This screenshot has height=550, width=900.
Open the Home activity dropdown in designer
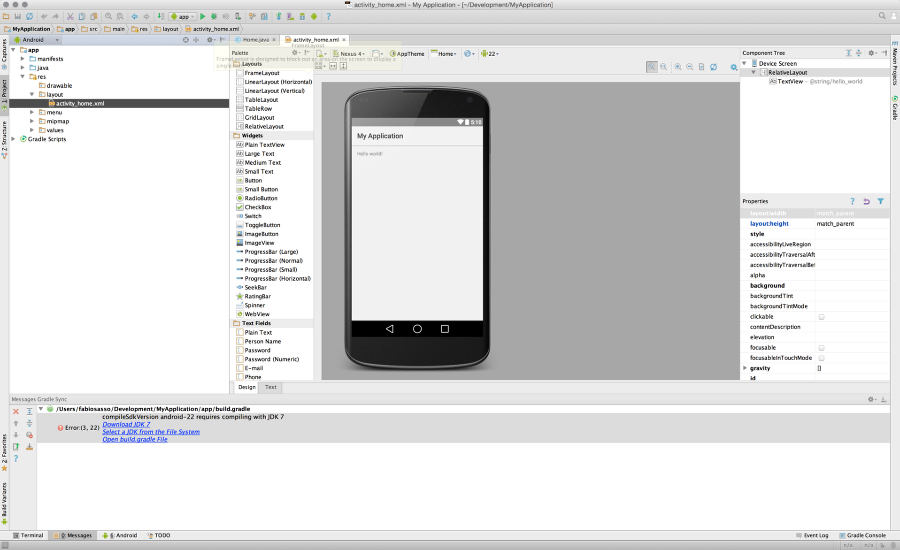click(444, 54)
